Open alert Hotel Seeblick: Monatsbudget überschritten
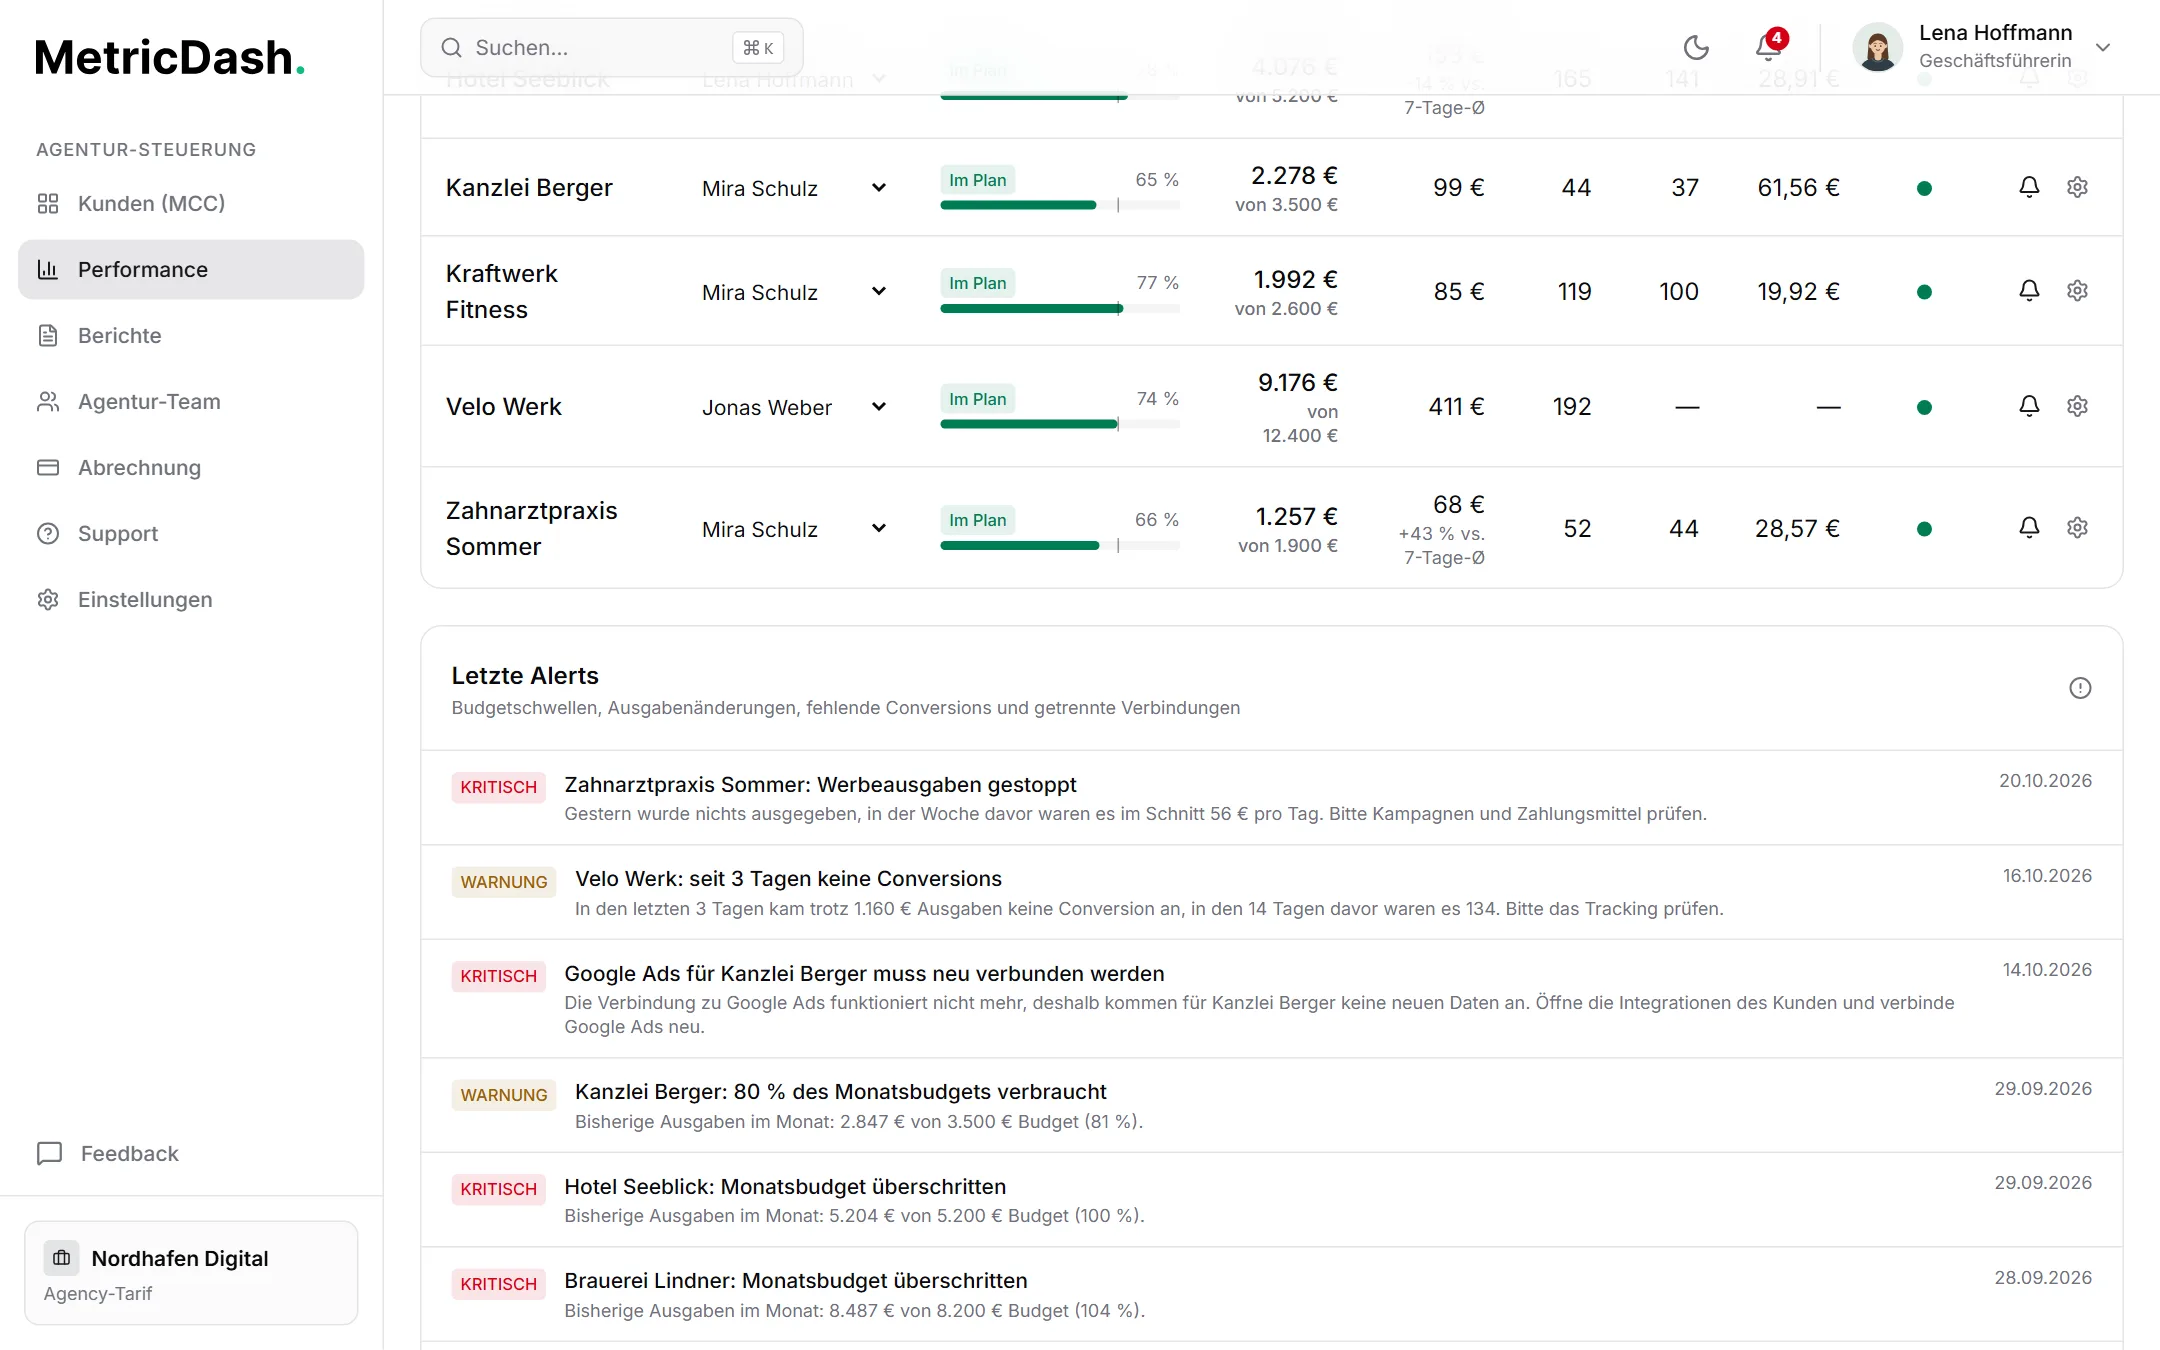This screenshot has width=2160, height=1350. click(1272, 1200)
